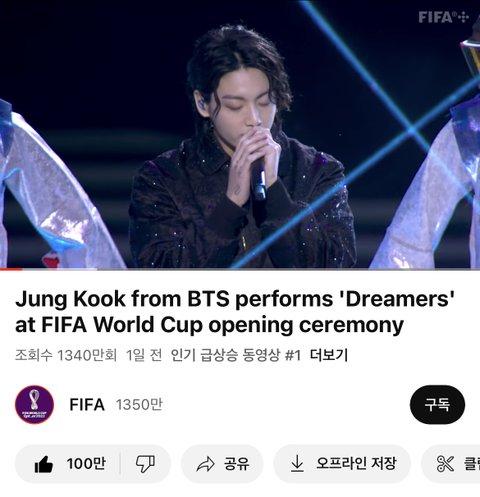Tap the 오프라인 저장 label
The height and width of the screenshot is (497, 480).
356,463
